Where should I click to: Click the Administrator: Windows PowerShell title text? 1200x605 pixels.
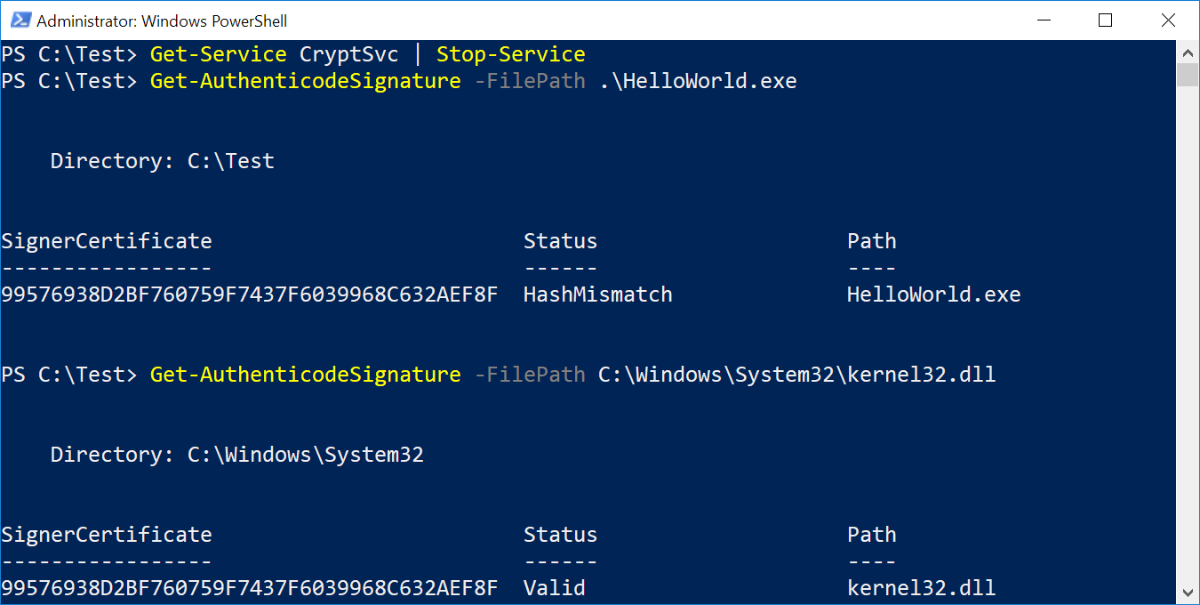(161, 20)
